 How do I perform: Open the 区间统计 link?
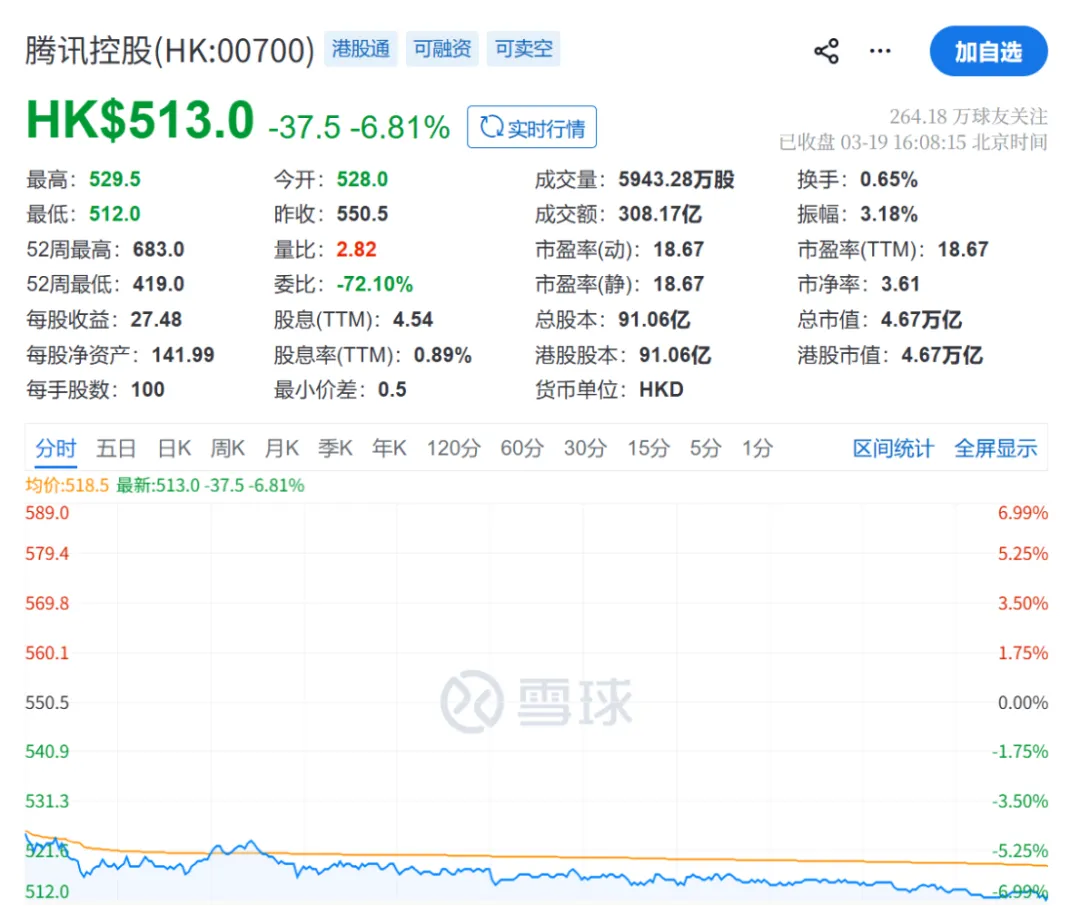pos(893,449)
